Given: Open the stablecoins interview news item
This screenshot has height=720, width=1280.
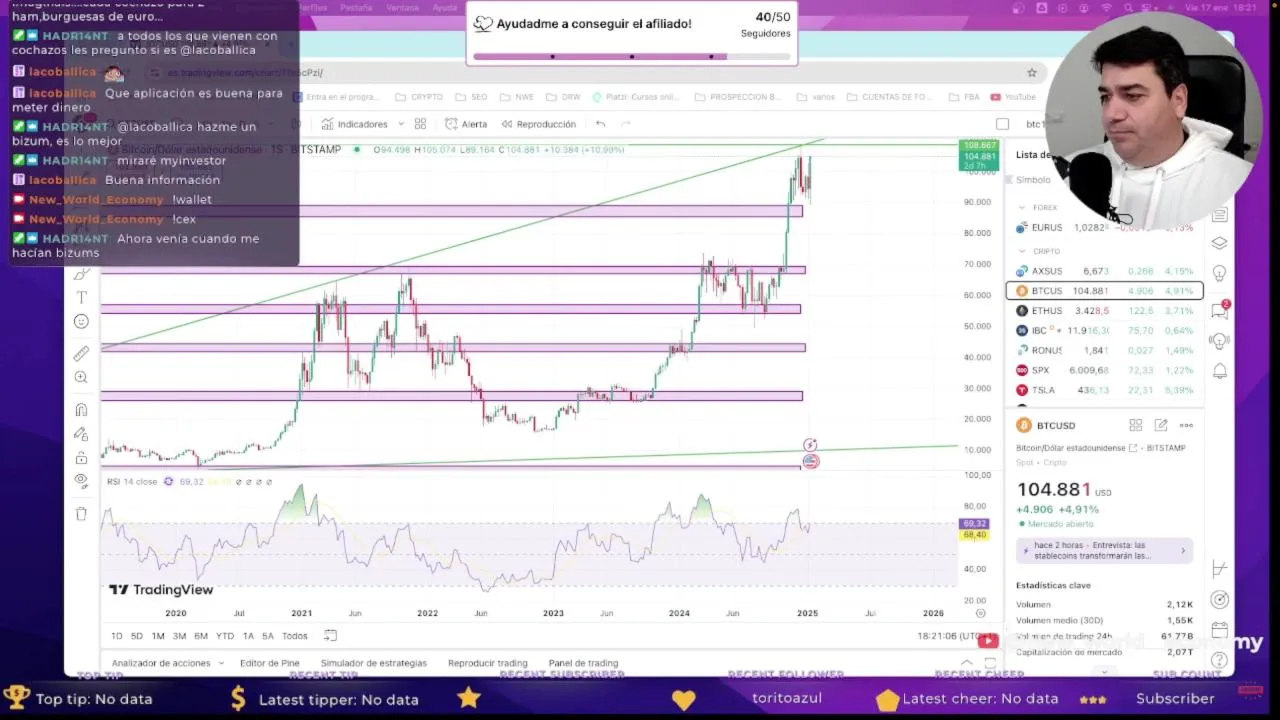Looking at the screenshot, I should [x=1104, y=551].
